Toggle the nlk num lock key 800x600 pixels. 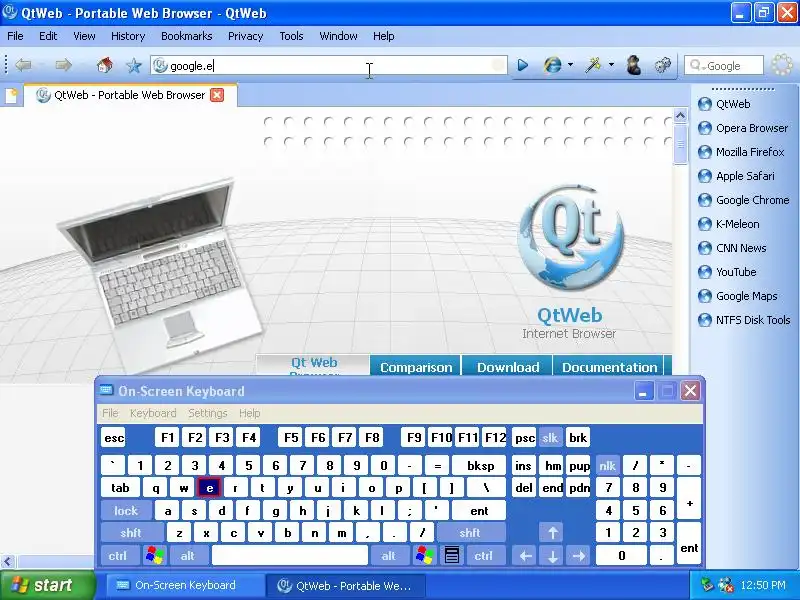[x=608, y=465]
